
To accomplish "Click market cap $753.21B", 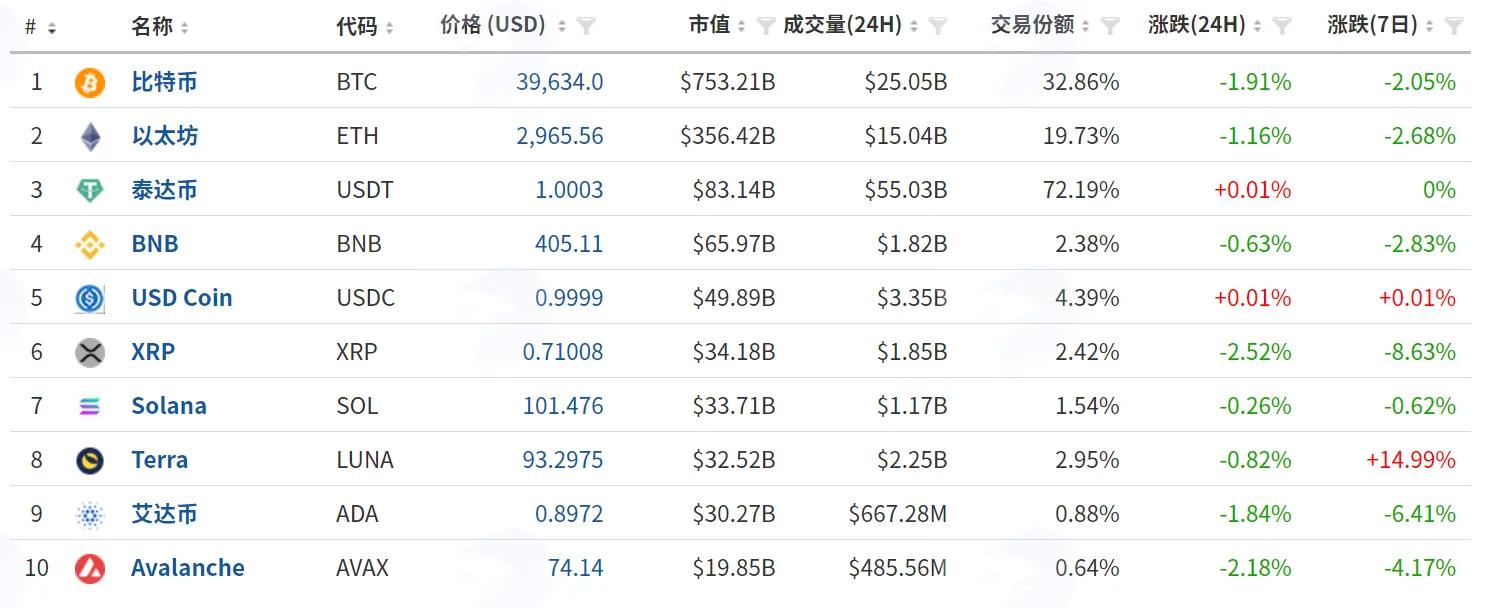I will pyautogui.click(x=728, y=82).
